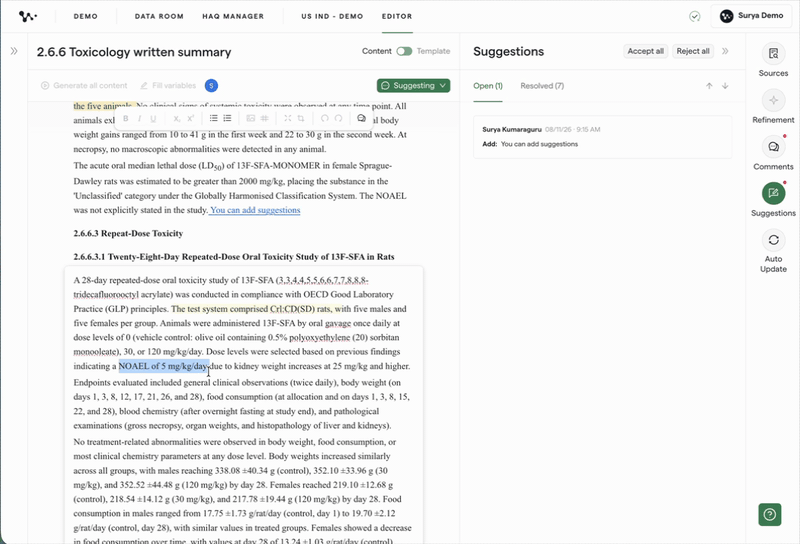Viewport: 800px width, 544px height.
Task: Toggle italic formatting
Action: (139, 118)
